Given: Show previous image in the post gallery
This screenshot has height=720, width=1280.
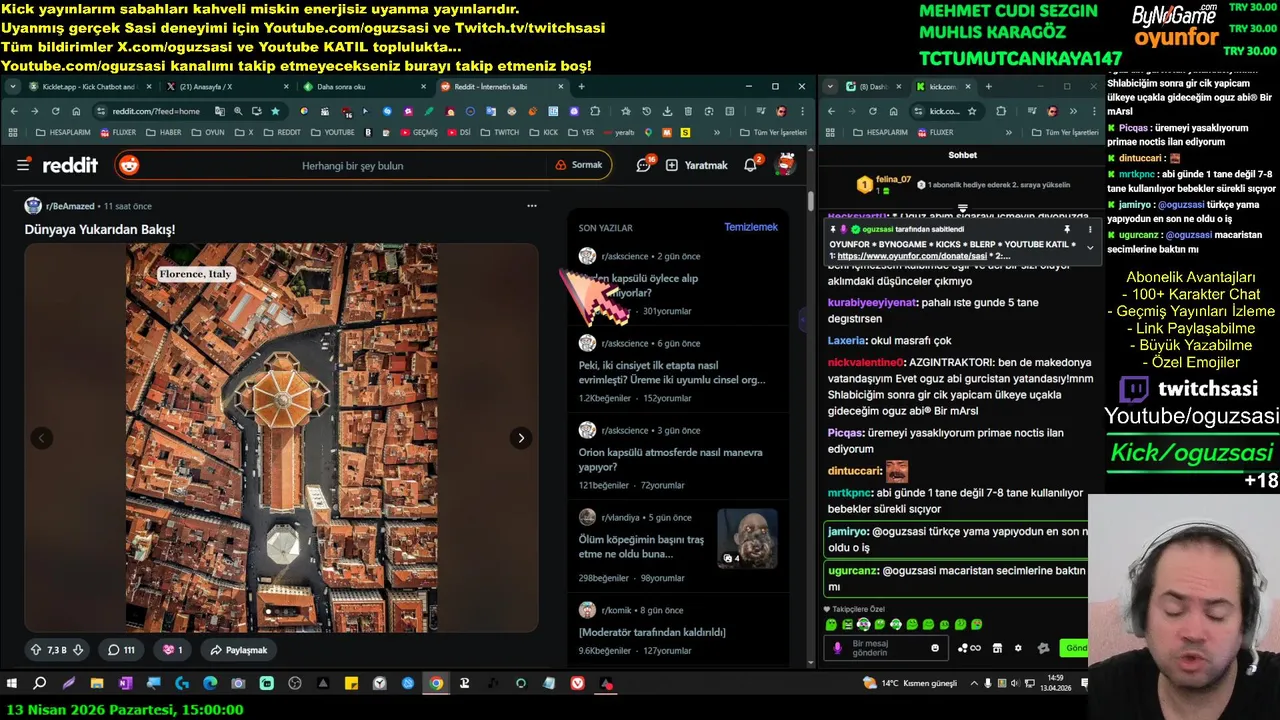Looking at the screenshot, I should point(42,438).
